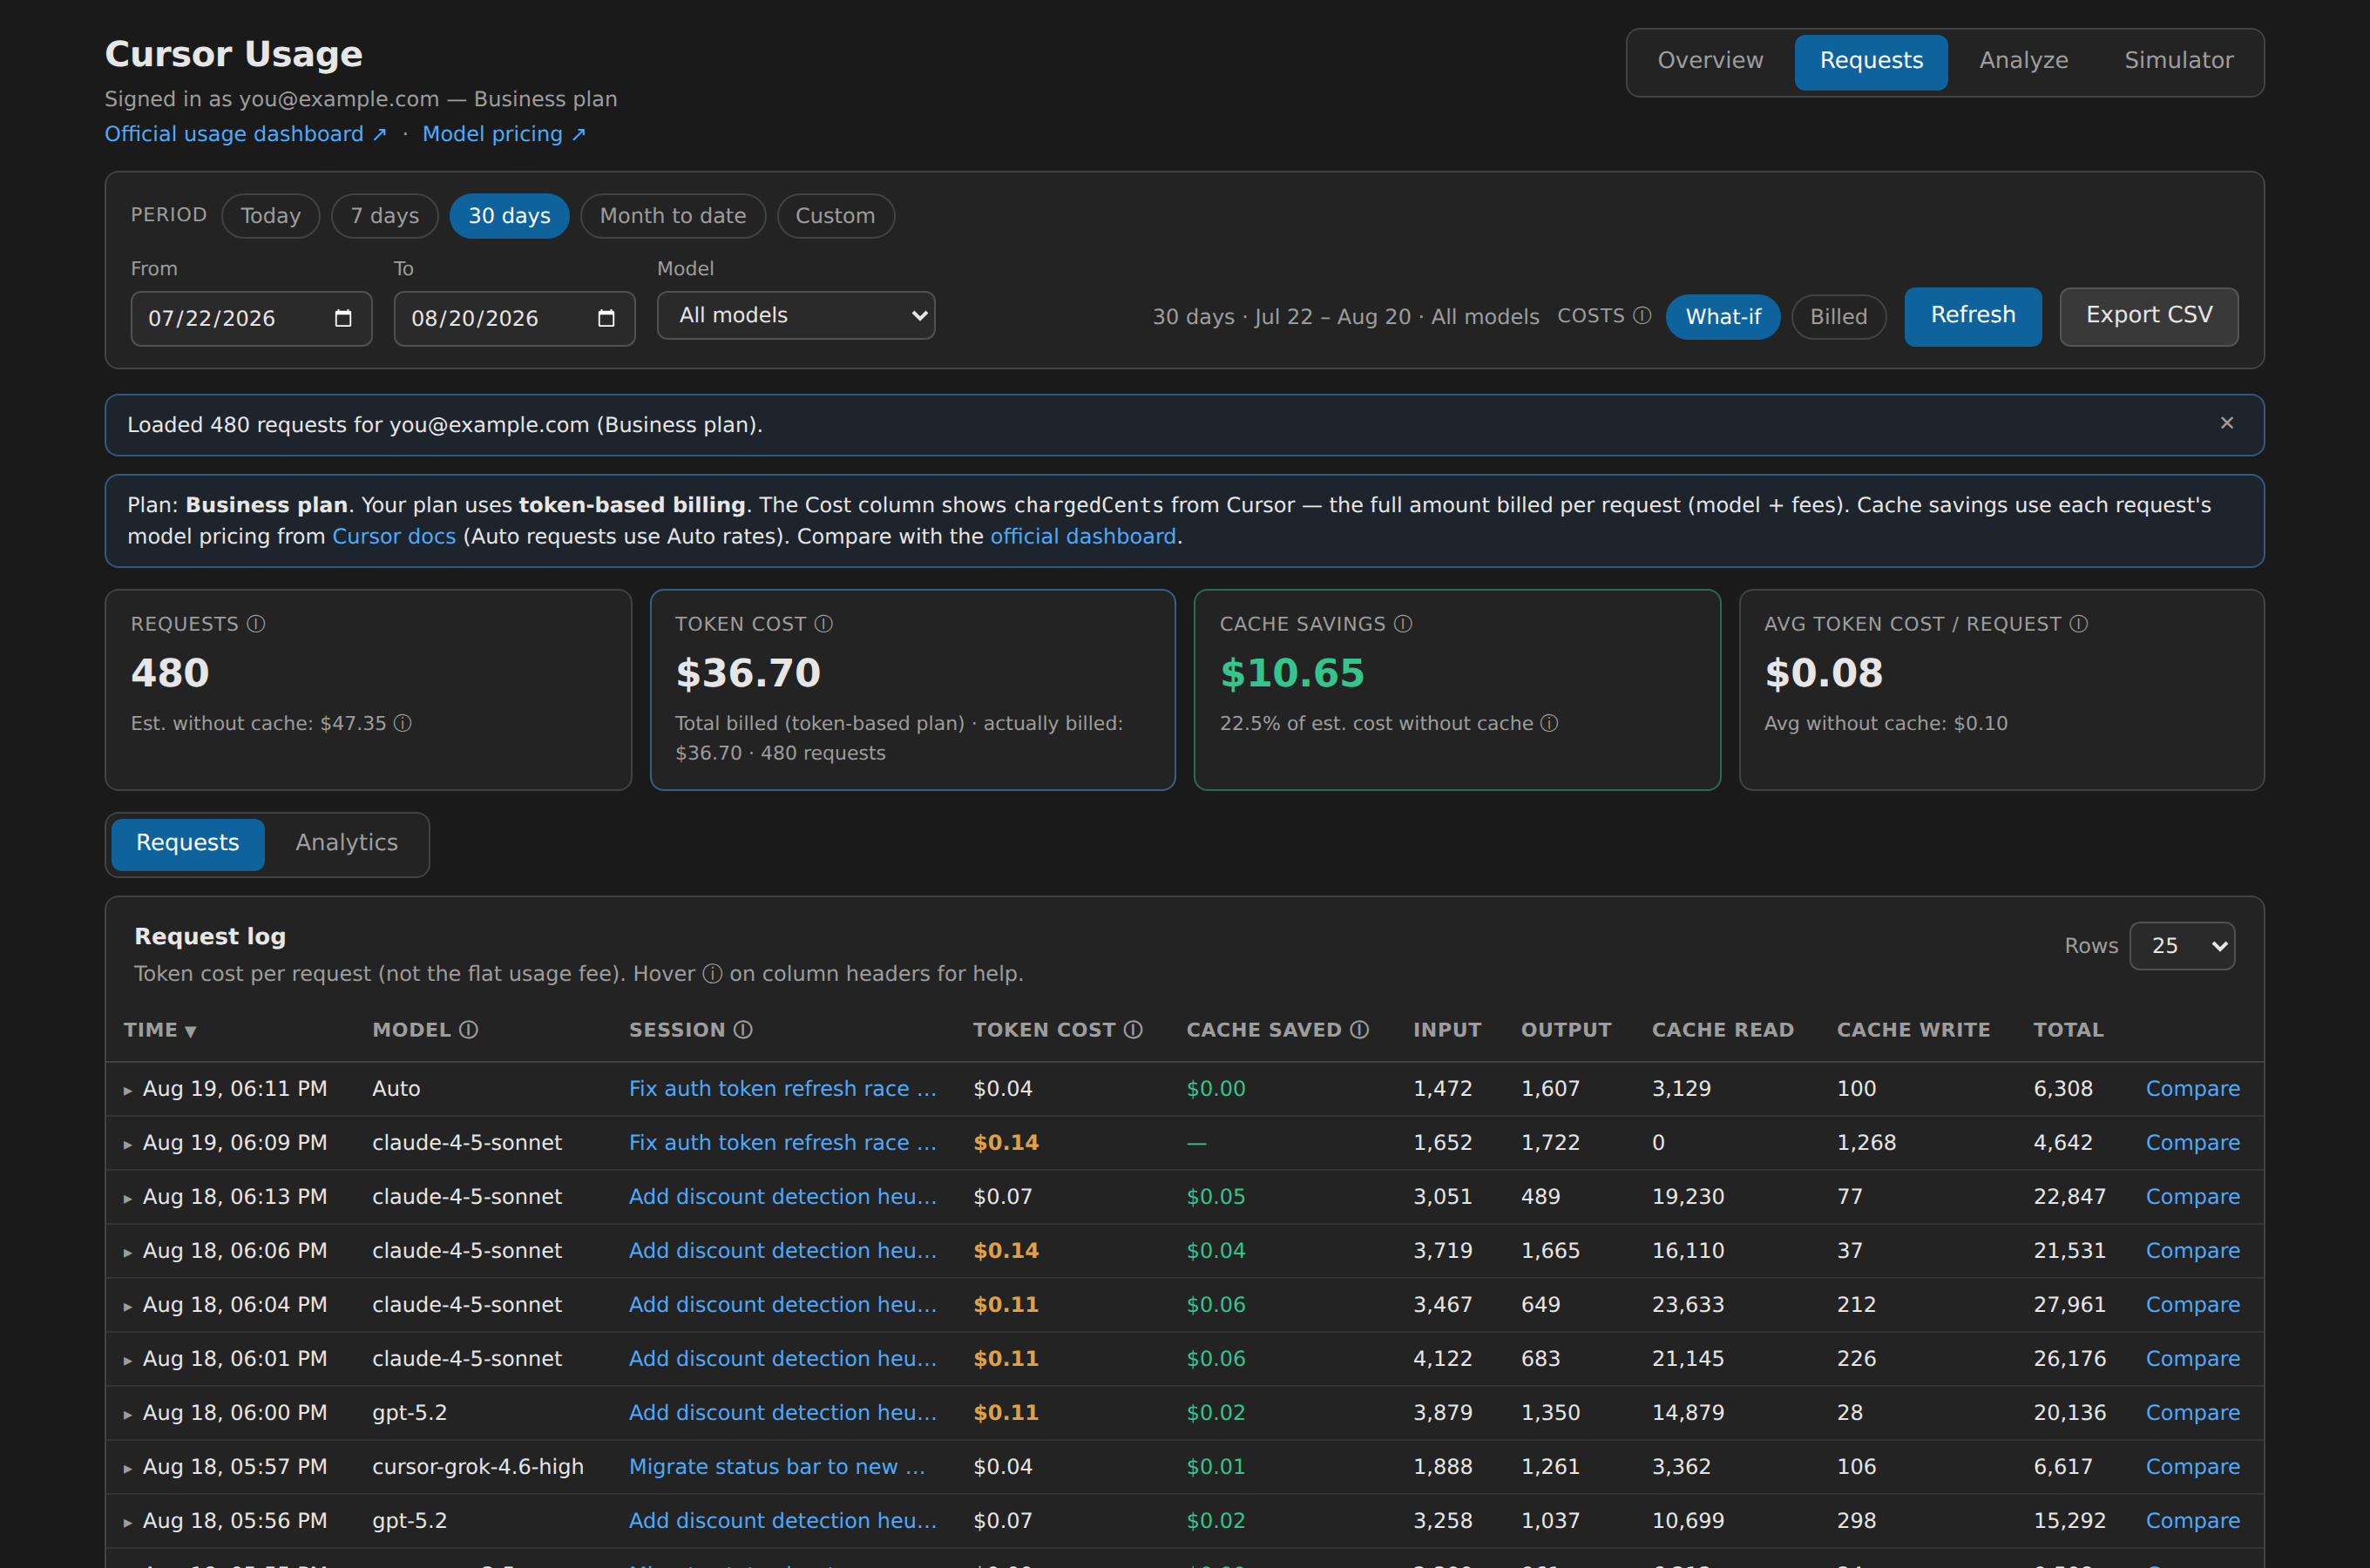Image resolution: width=2370 pixels, height=1568 pixels.
Task: Click the TOTAL column header
Action: pyautogui.click(x=2068, y=1030)
